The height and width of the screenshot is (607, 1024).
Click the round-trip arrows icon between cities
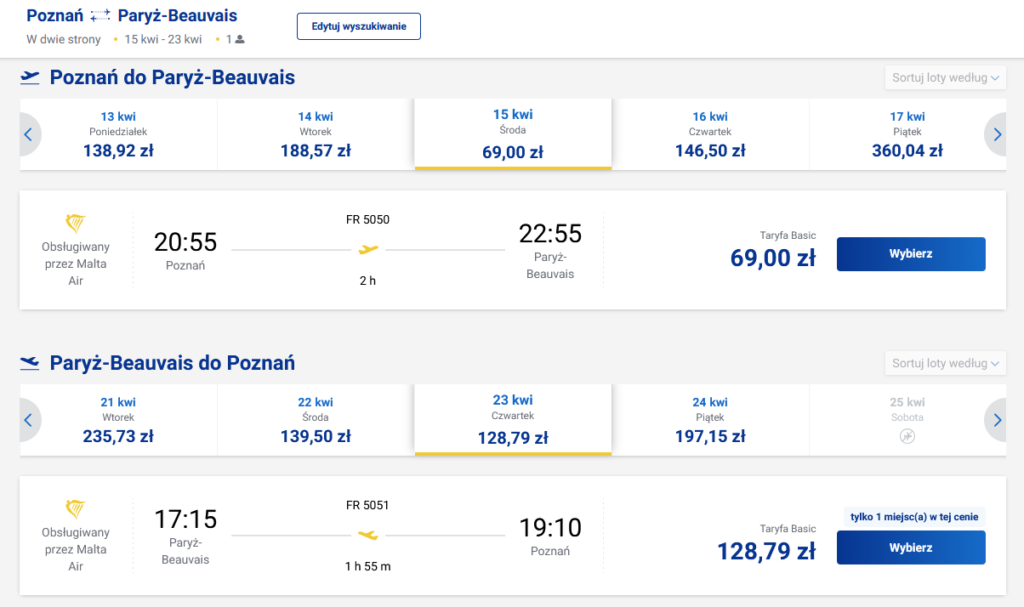[x=100, y=16]
